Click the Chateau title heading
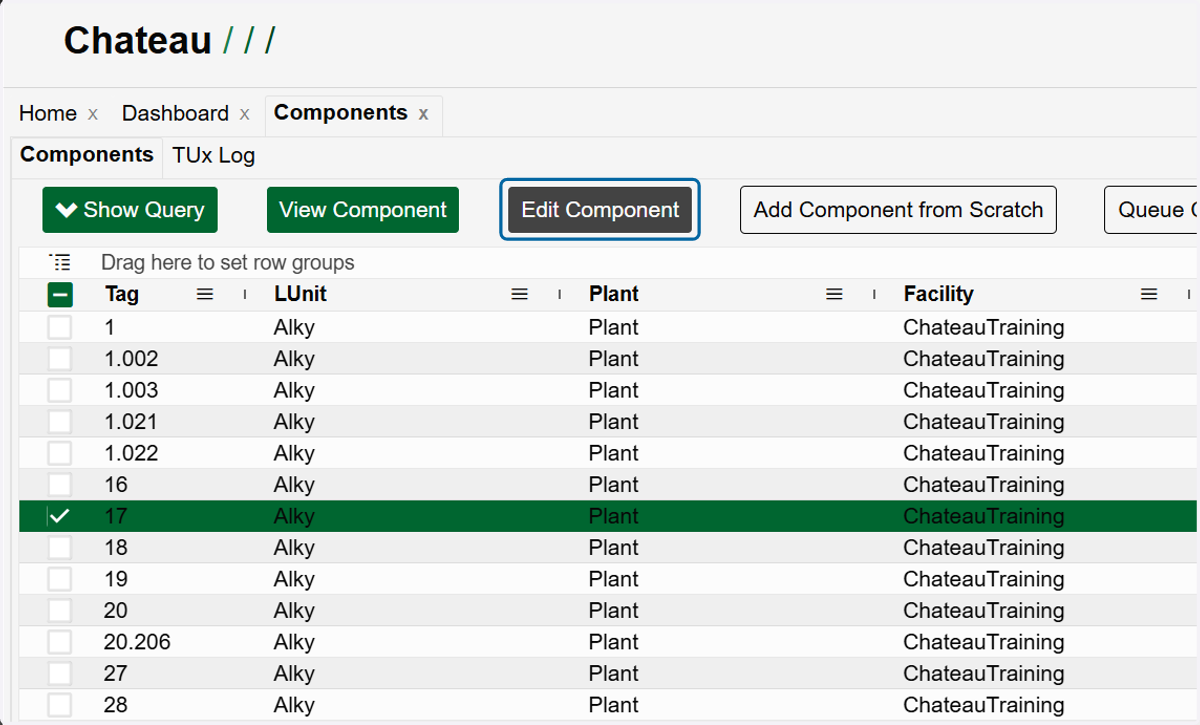This screenshot has height=725, width=1200. (x=138, y=41)
